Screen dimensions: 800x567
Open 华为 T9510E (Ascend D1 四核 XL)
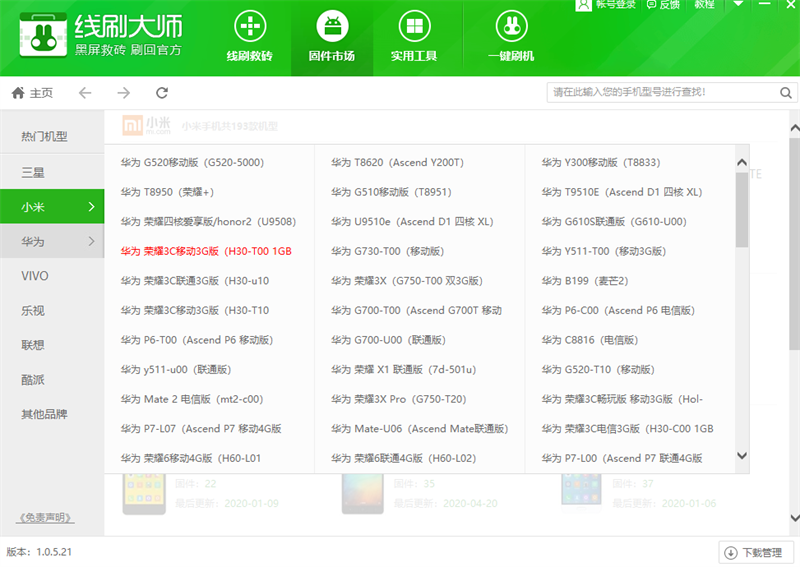click(x=622, y=192)
